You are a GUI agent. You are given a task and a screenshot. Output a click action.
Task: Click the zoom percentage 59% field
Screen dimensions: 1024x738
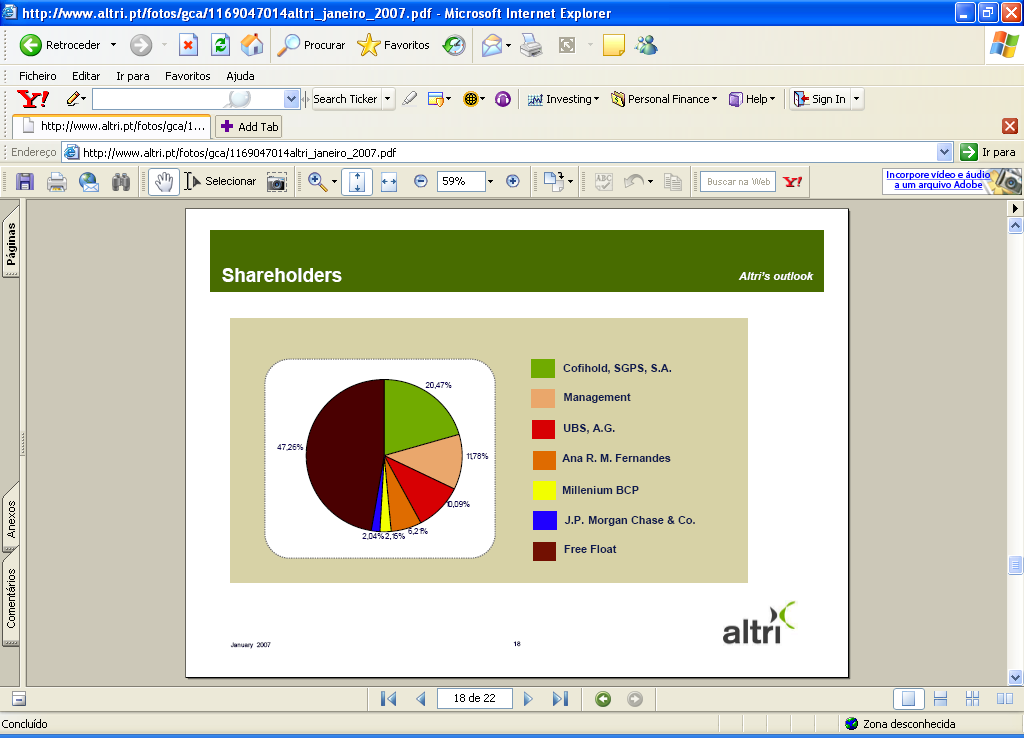click(x=460, y=182)
